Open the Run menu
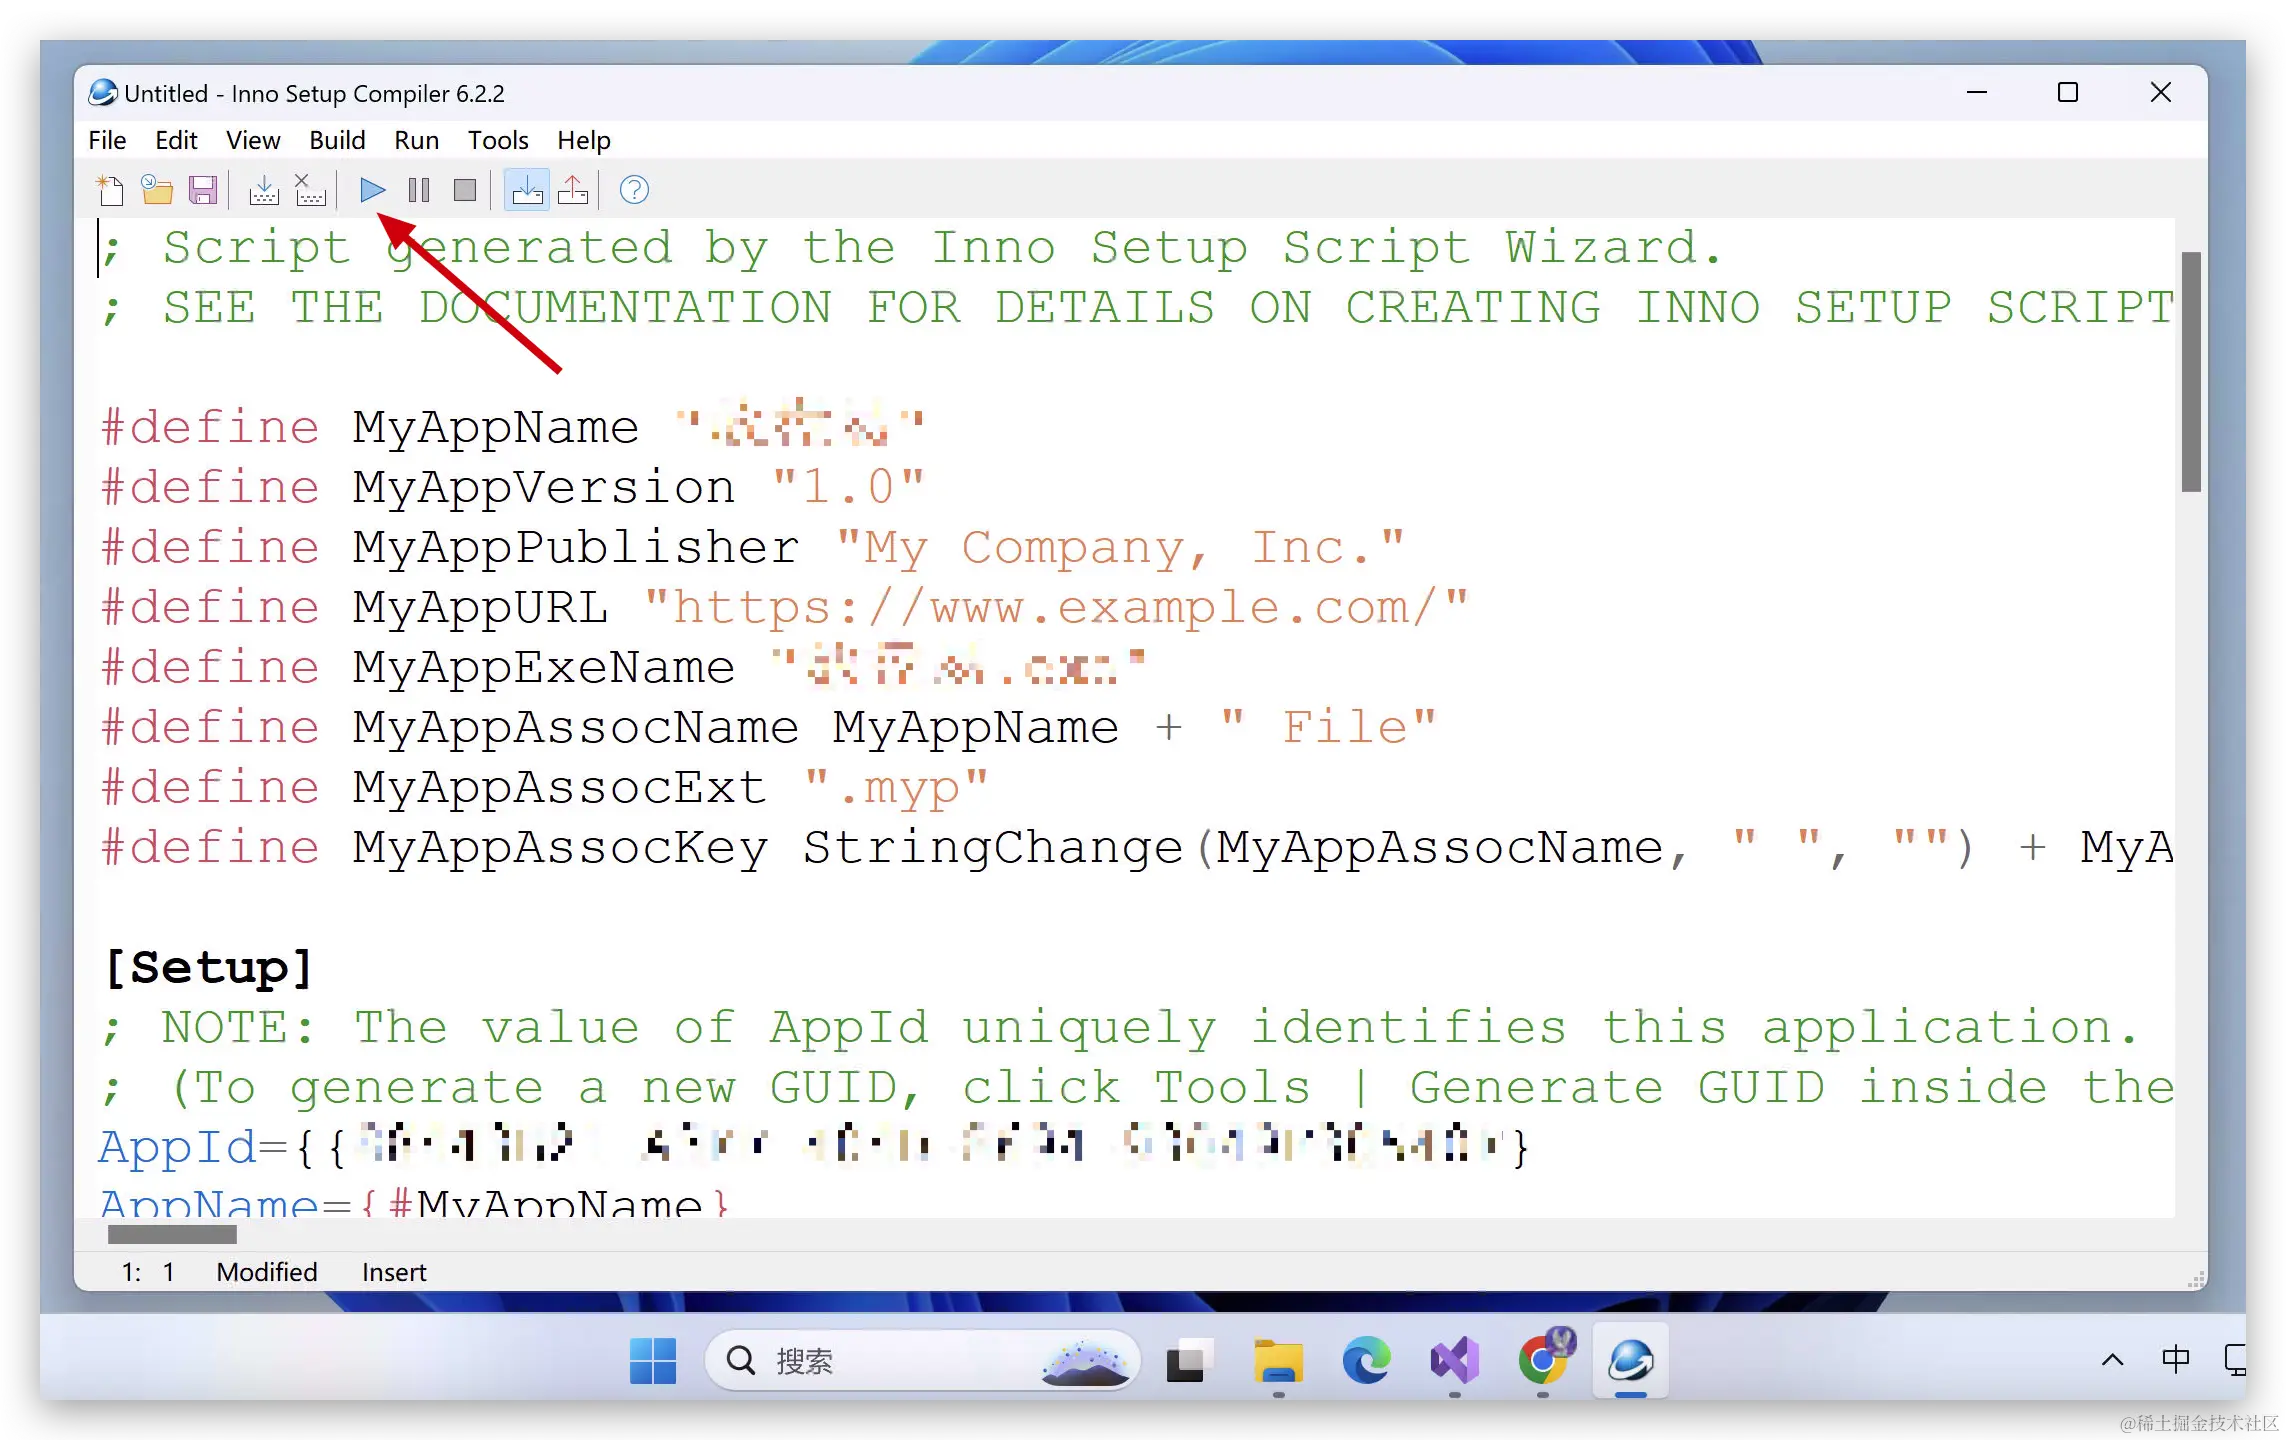Viewport: 2286px width, 1440px height. (416, 140)
